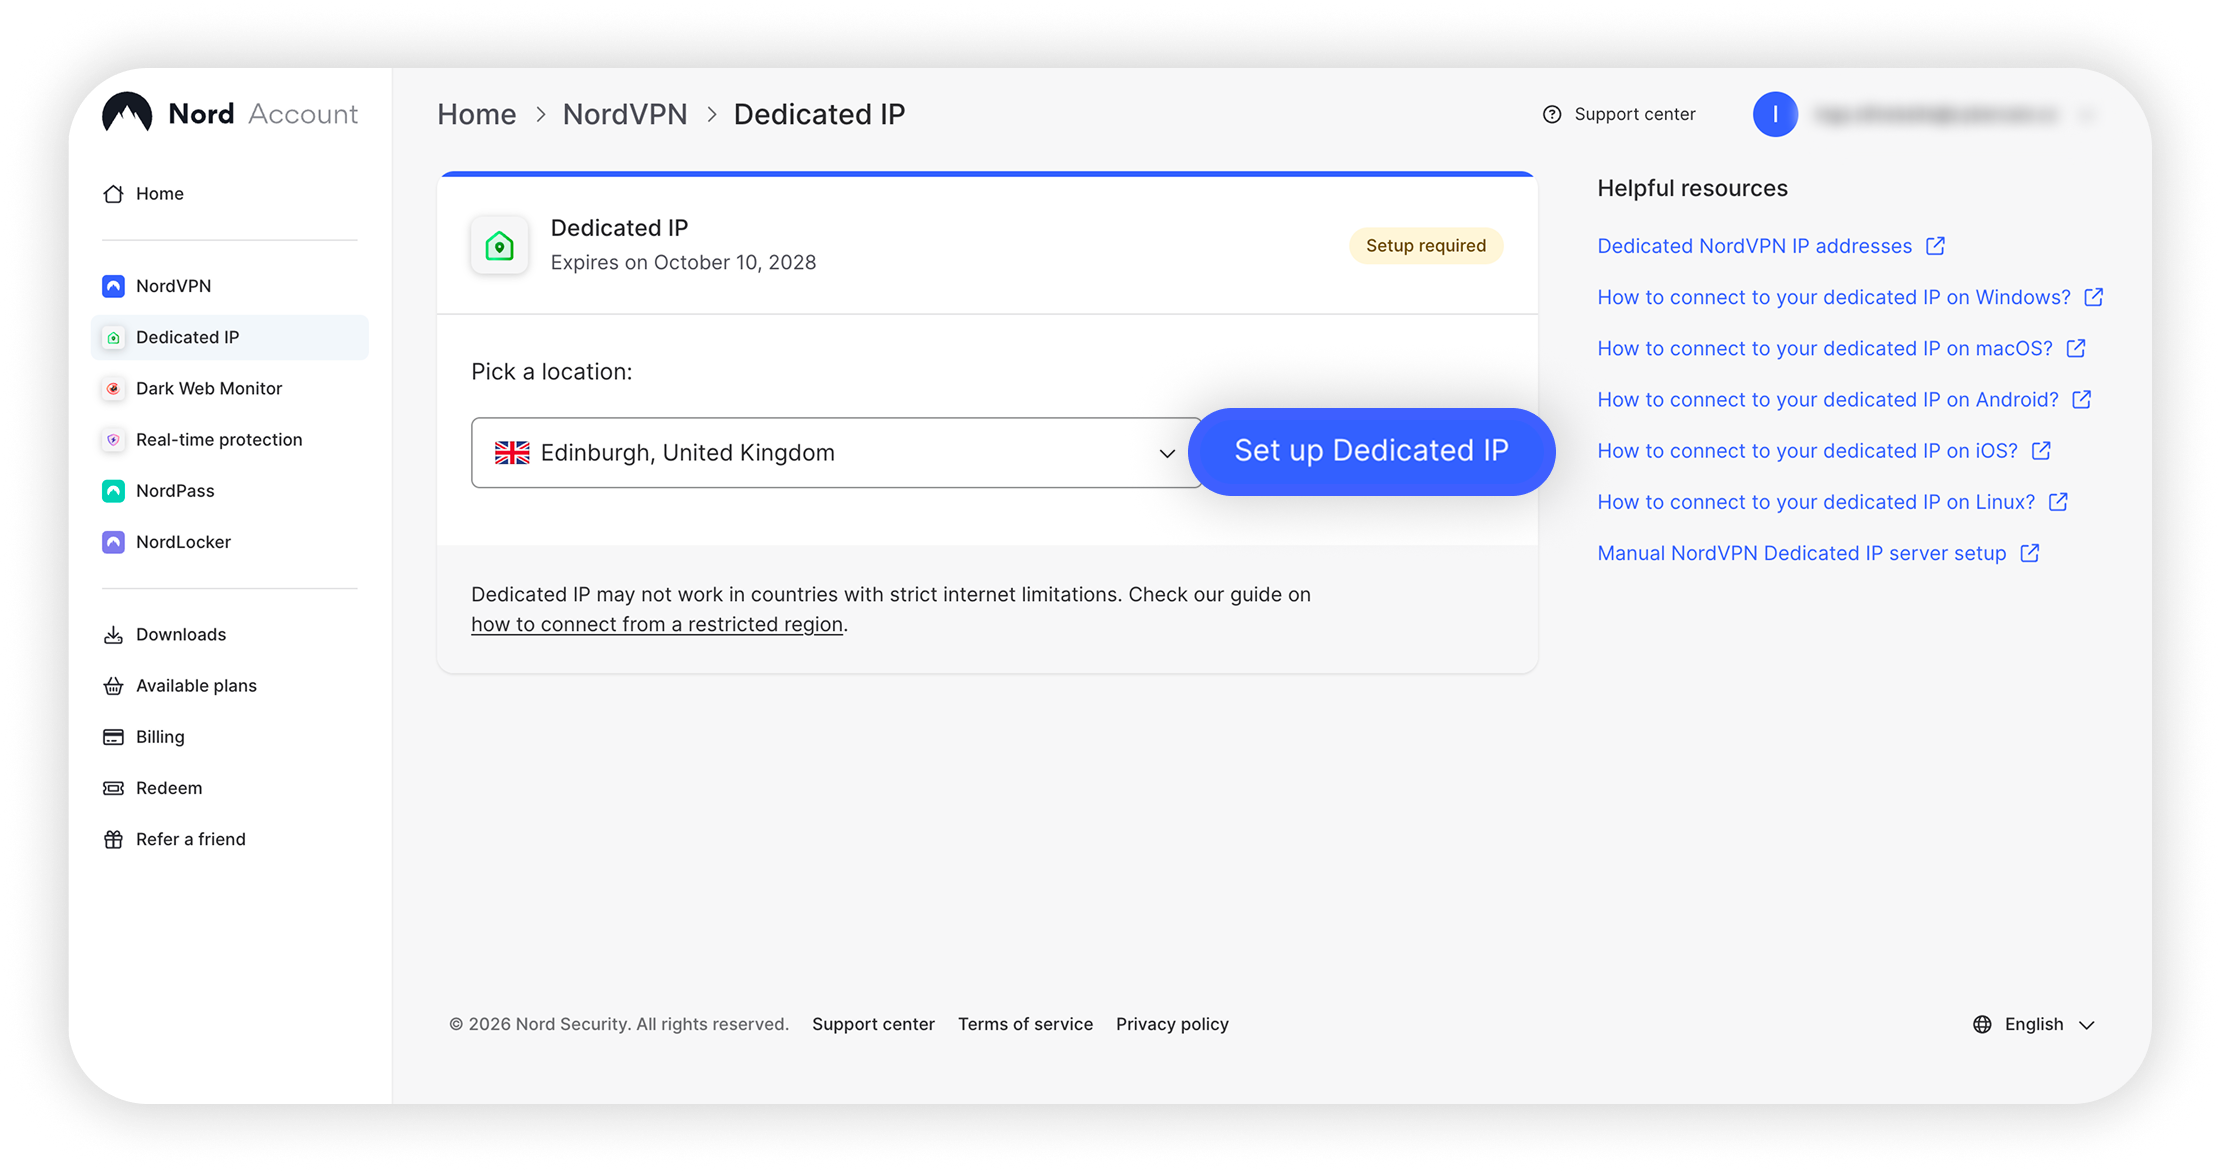
Task: Open Home via the house icon in sidebar
Action: tap(113, 194)
